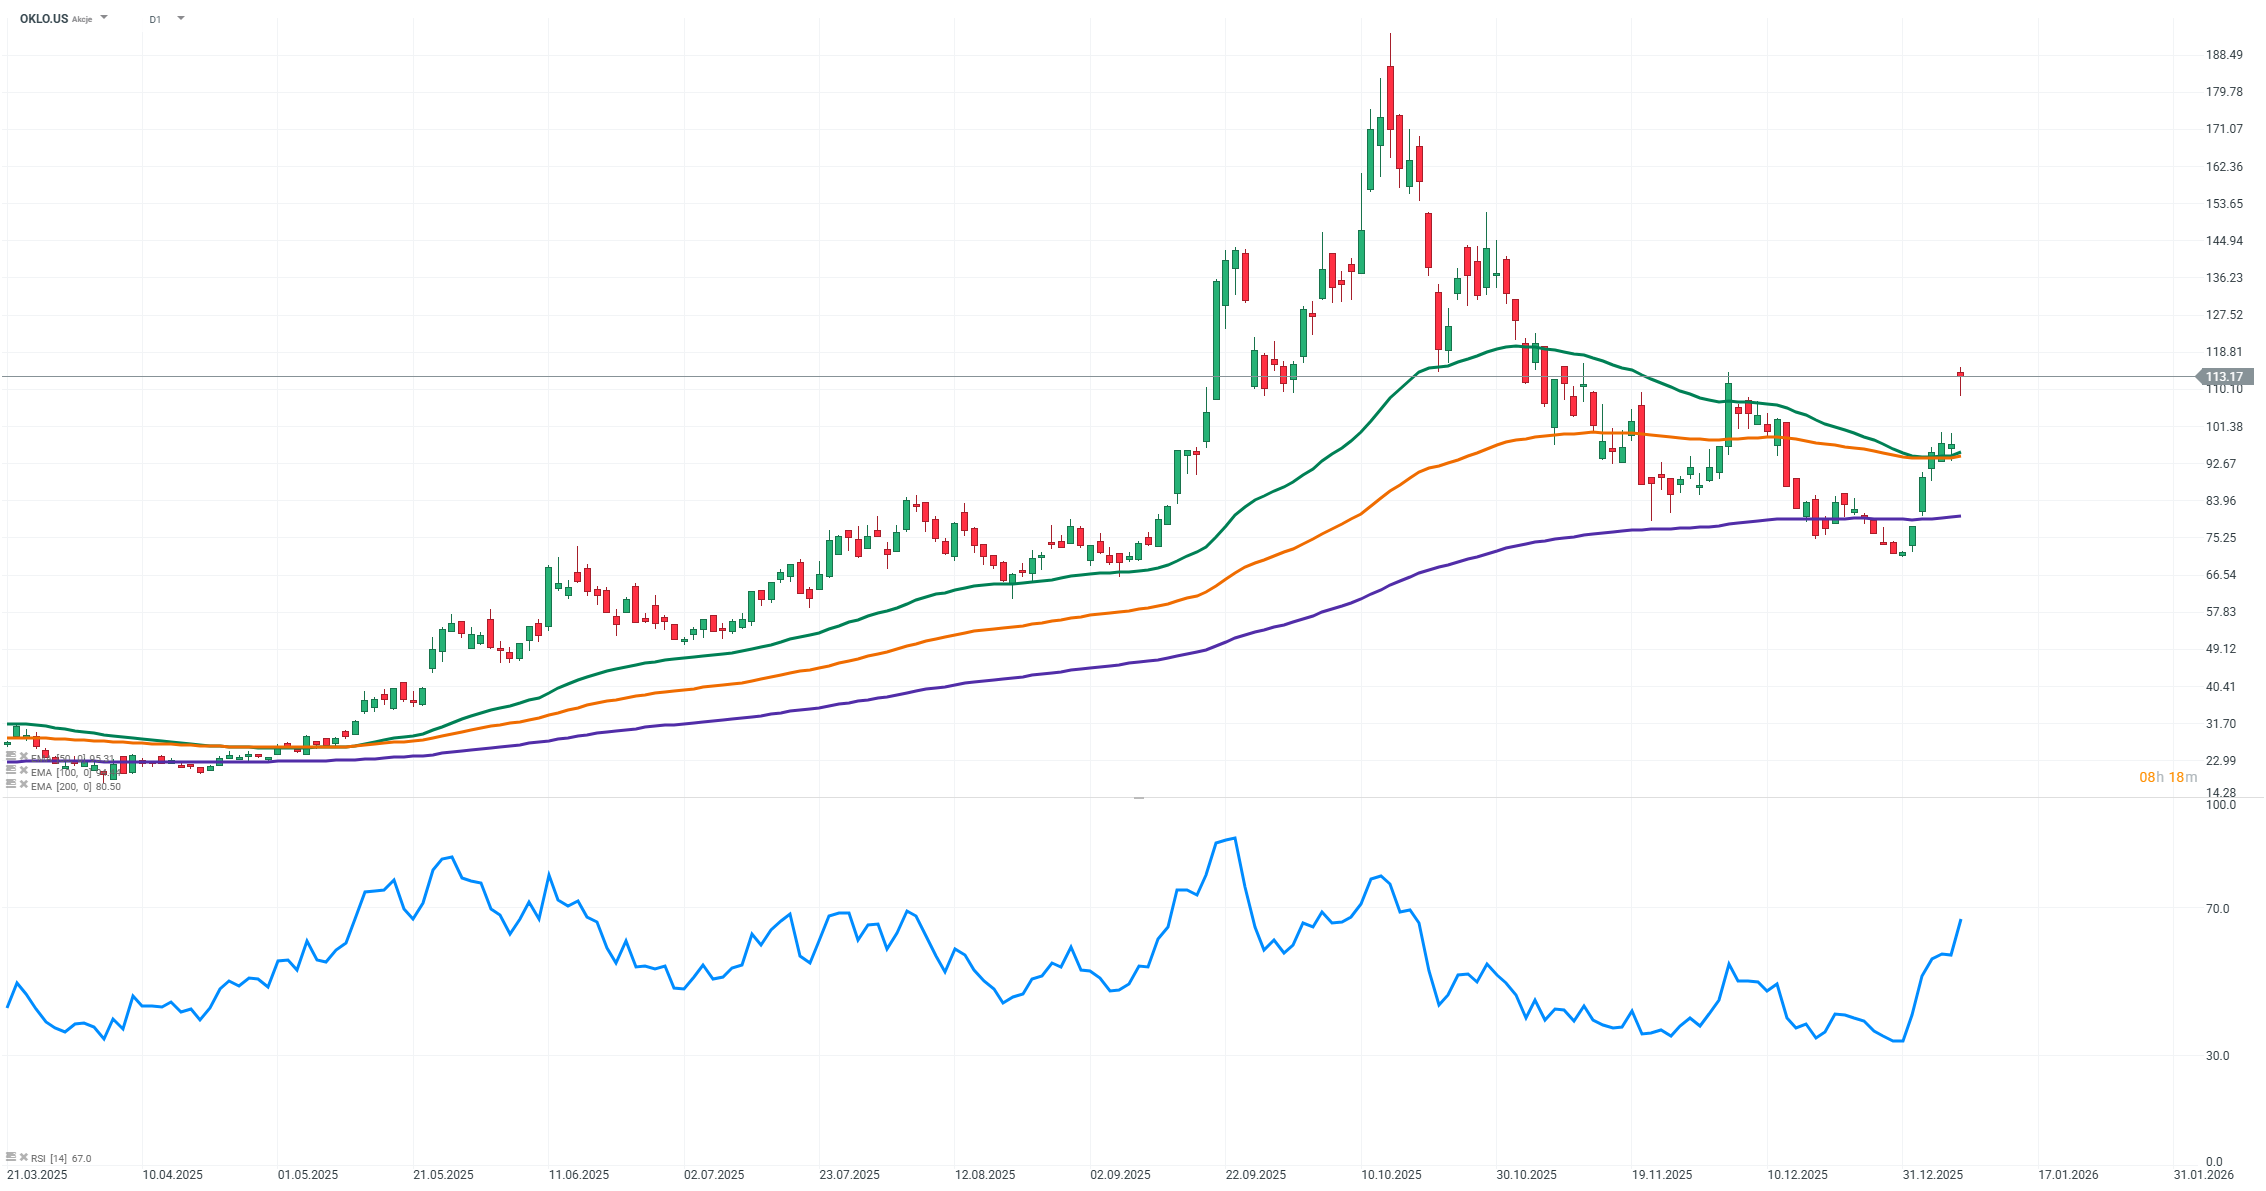This screenshot has height=1191, width=2266.
Task: Remove the RSI indicator with X
Action: coord(24,1157)
